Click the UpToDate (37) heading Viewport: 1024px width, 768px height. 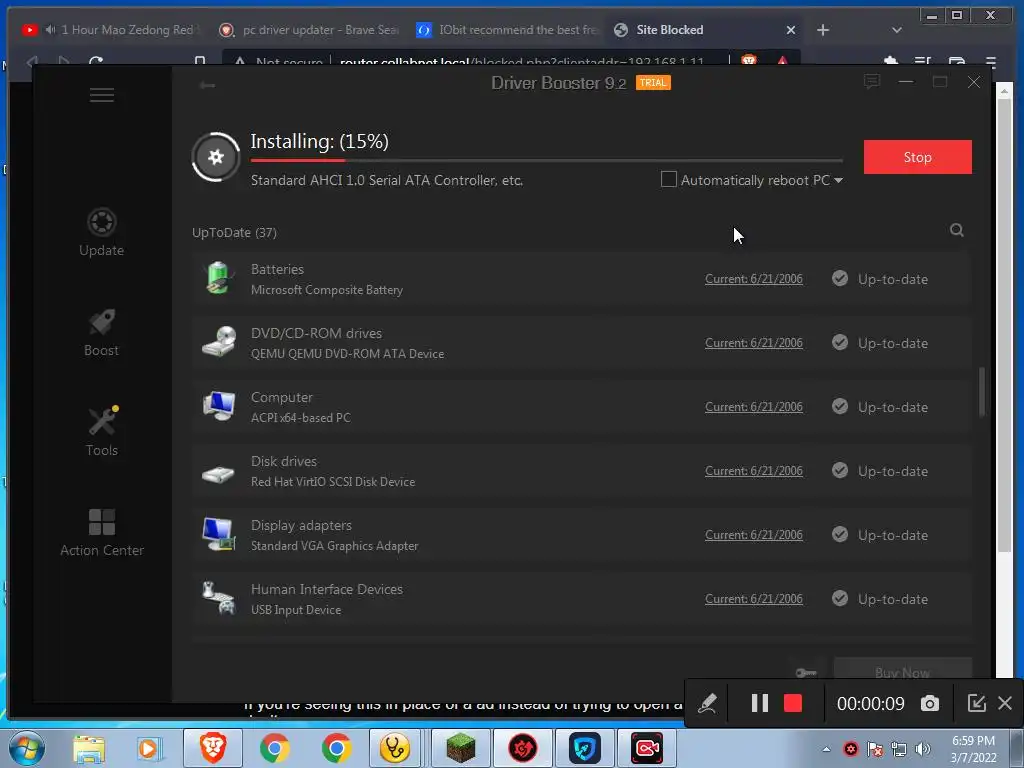tap(234, 232)
